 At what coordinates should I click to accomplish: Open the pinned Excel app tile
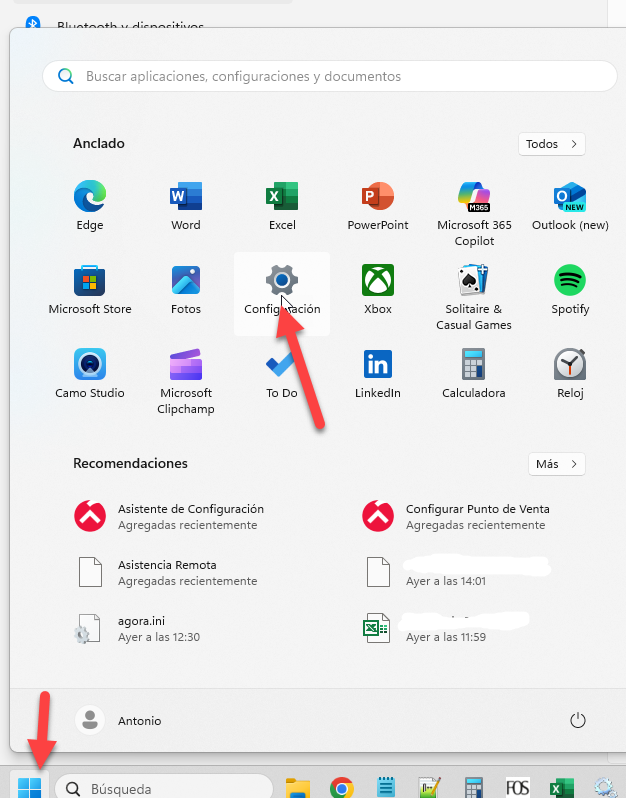tap(282, 206)
